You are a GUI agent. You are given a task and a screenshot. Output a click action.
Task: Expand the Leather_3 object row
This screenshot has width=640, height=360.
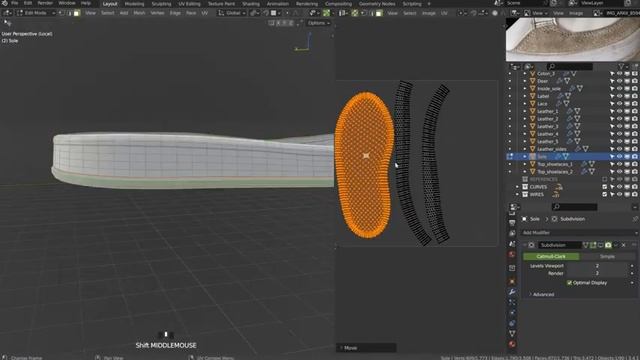click(525, 127)
